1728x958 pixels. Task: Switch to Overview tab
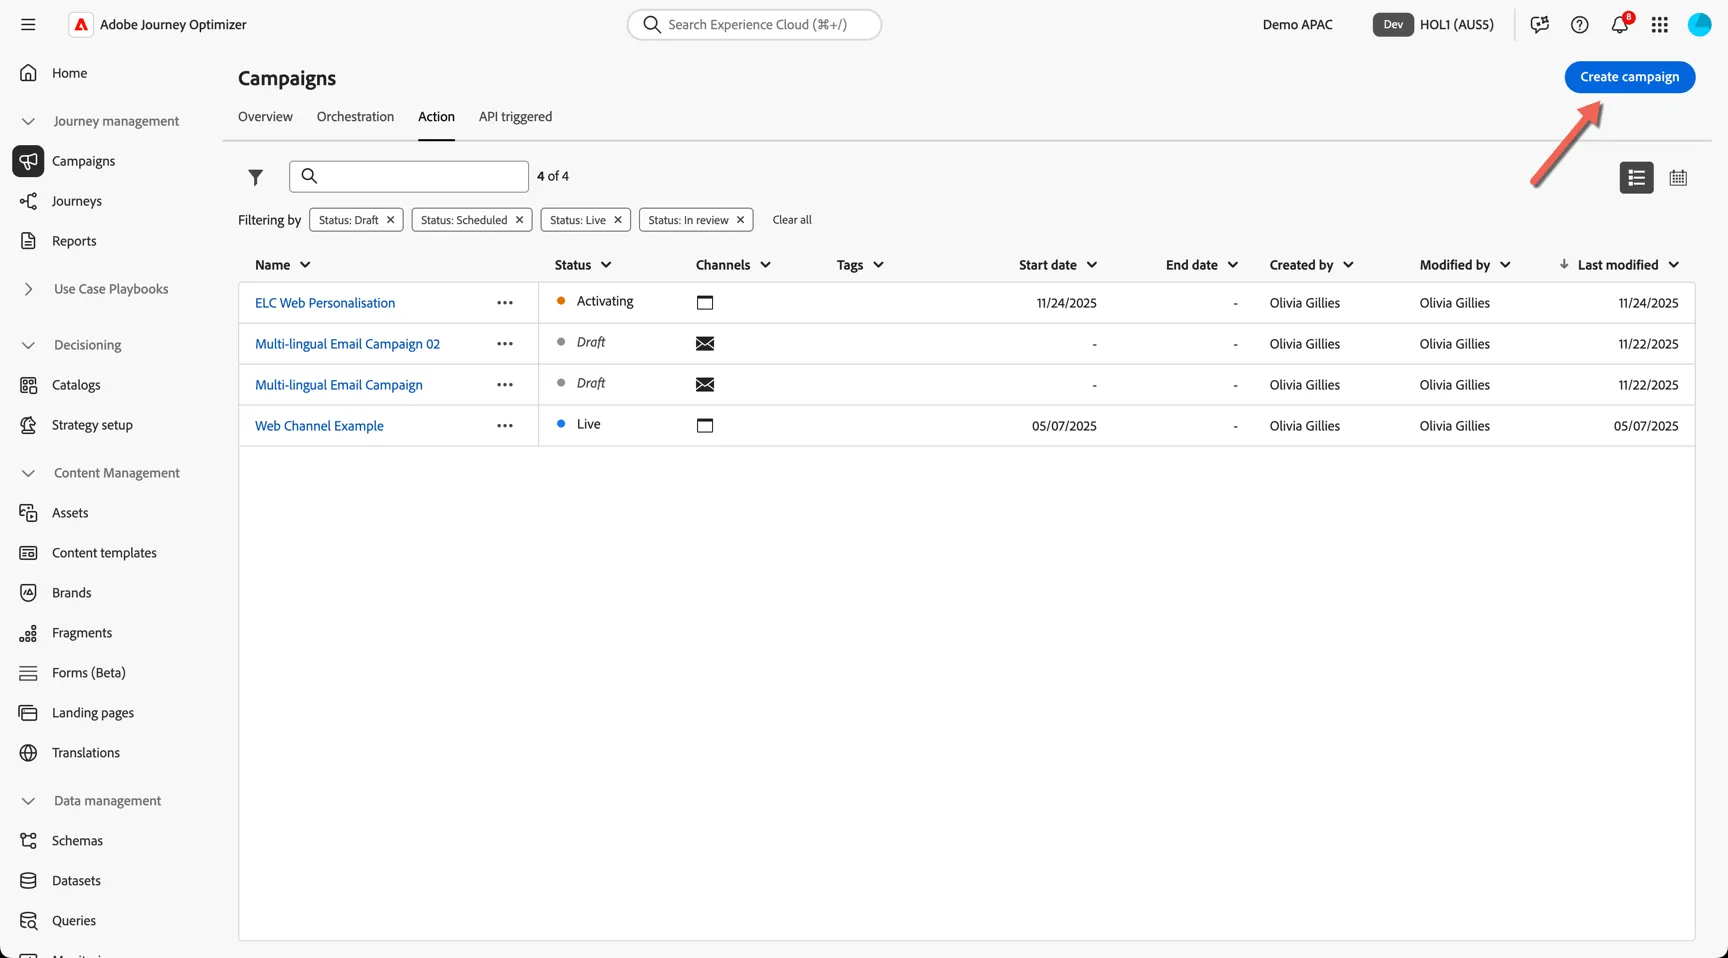pos(265,117)
